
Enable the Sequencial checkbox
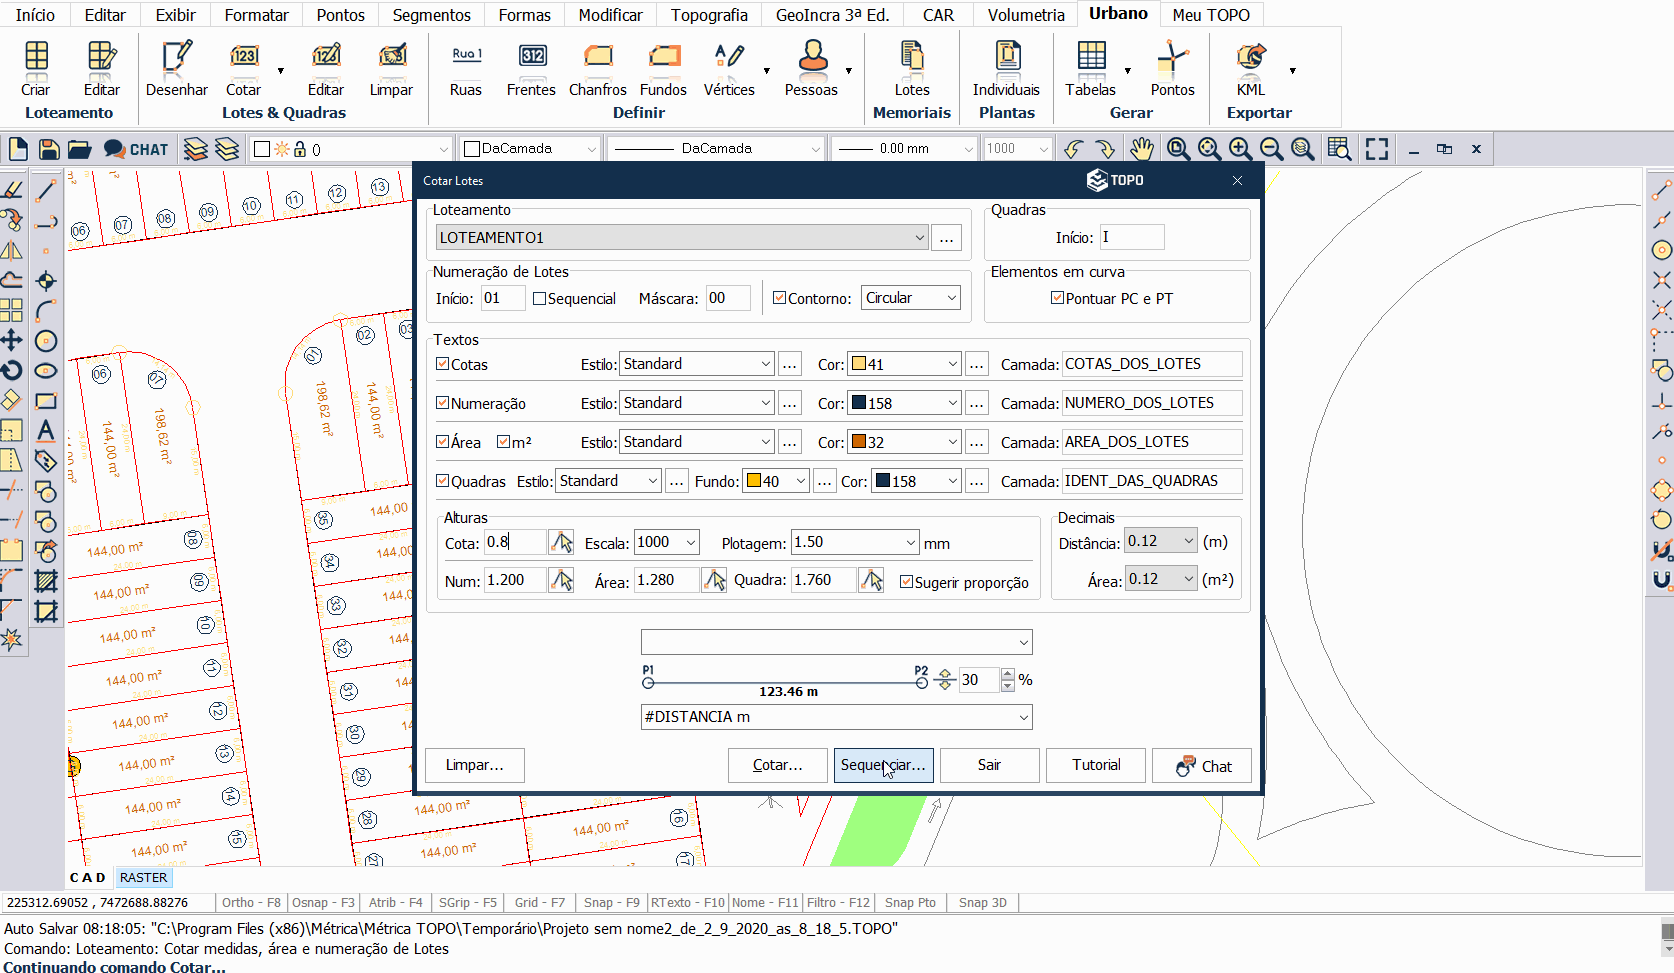[x=540, y=299]
